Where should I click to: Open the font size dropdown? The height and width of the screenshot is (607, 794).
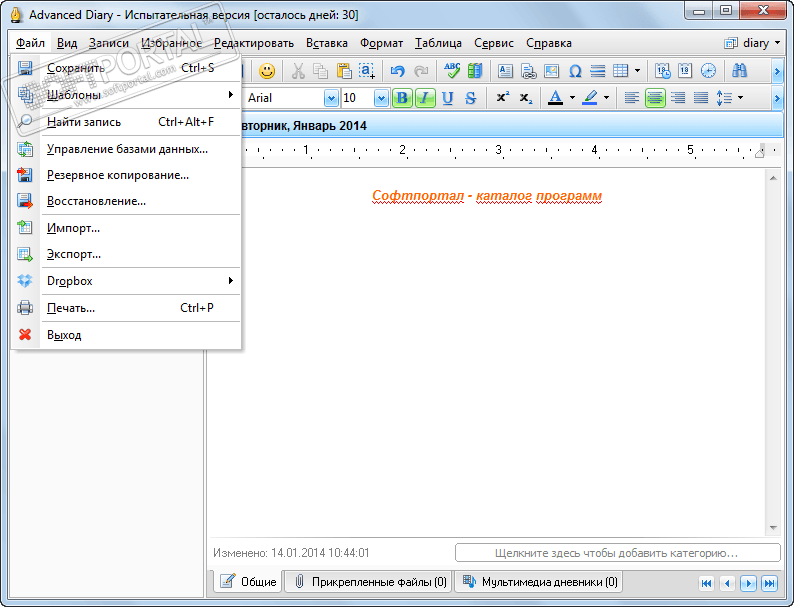click(381, 98)
